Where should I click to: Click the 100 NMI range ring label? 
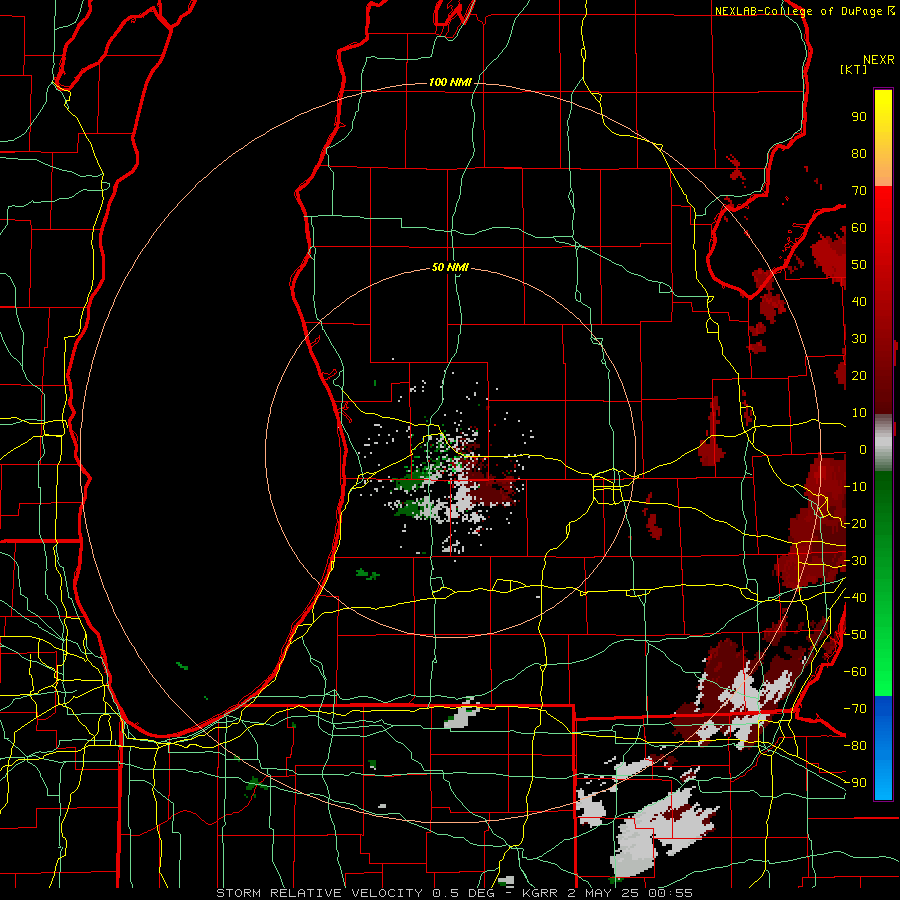(450, 83)
